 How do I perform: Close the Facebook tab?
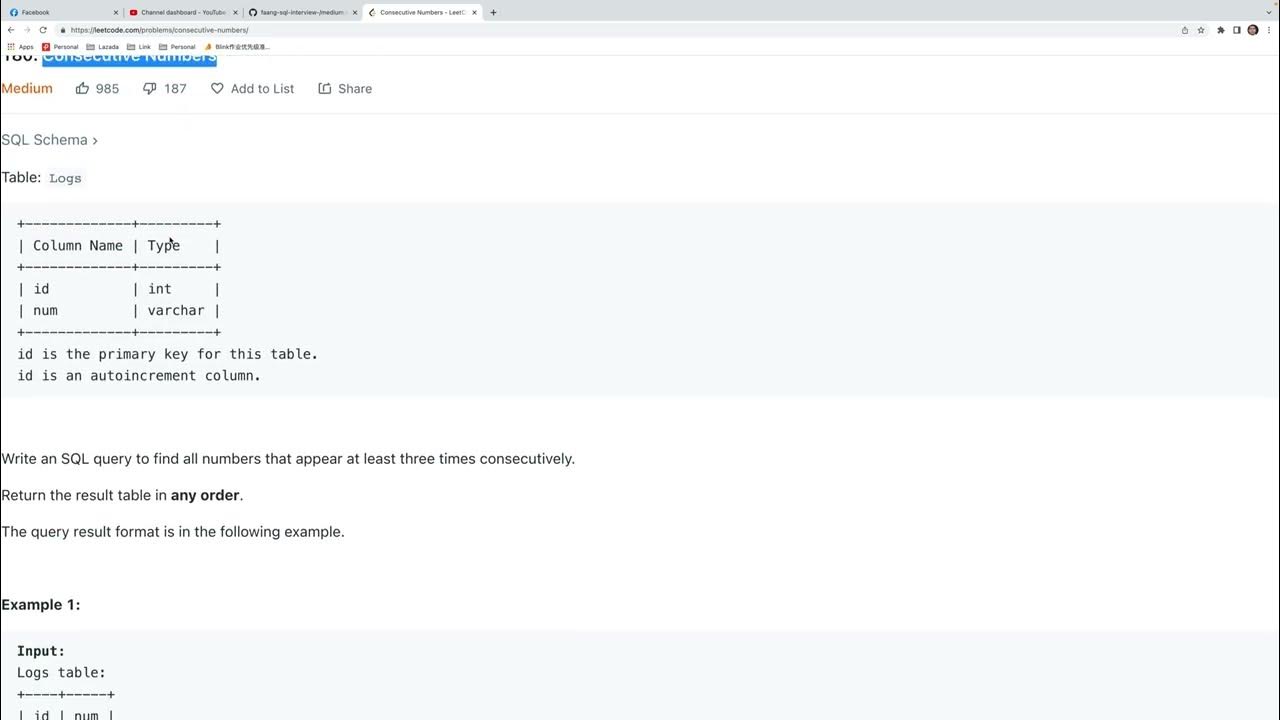pos(116,12)
